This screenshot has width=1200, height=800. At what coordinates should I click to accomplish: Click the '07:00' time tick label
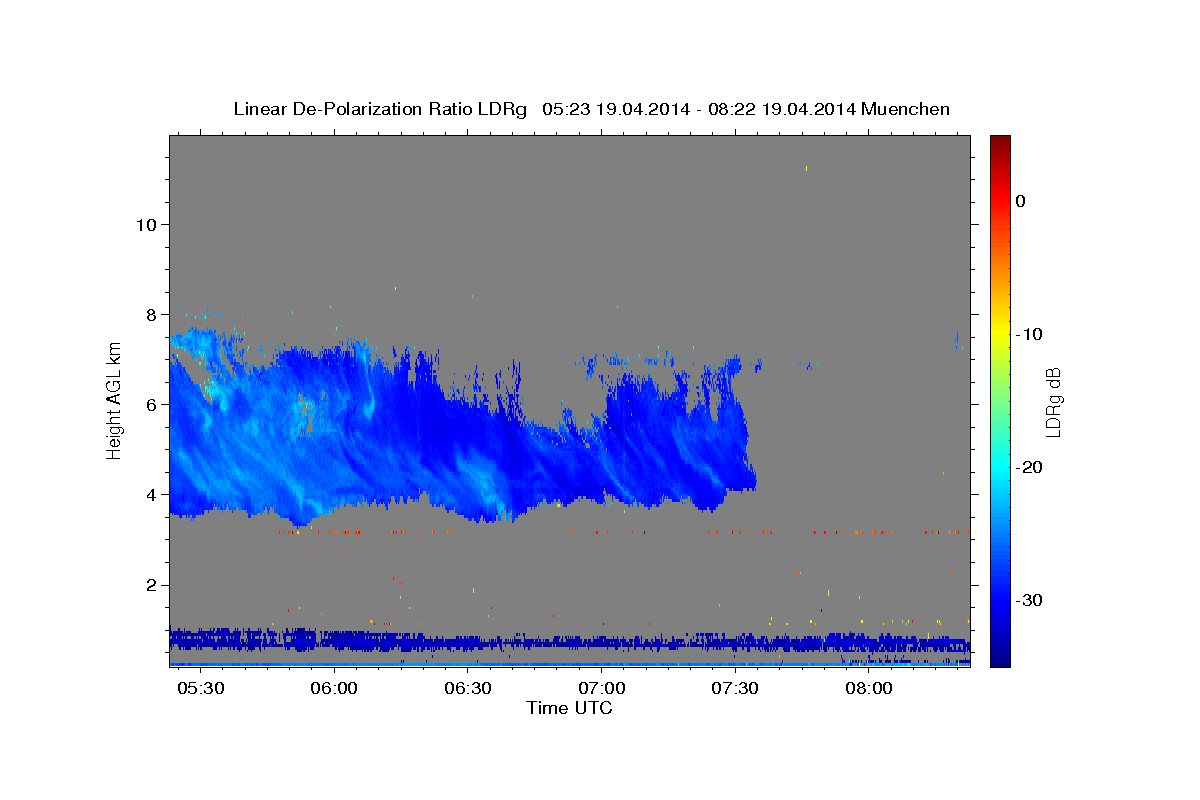pyautogui.click(x=602, y=689)
